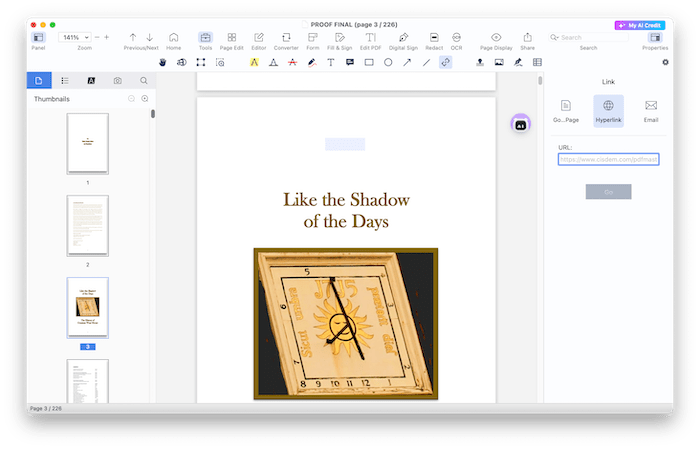Switch to annotations sidebar tab

point(91,80)
